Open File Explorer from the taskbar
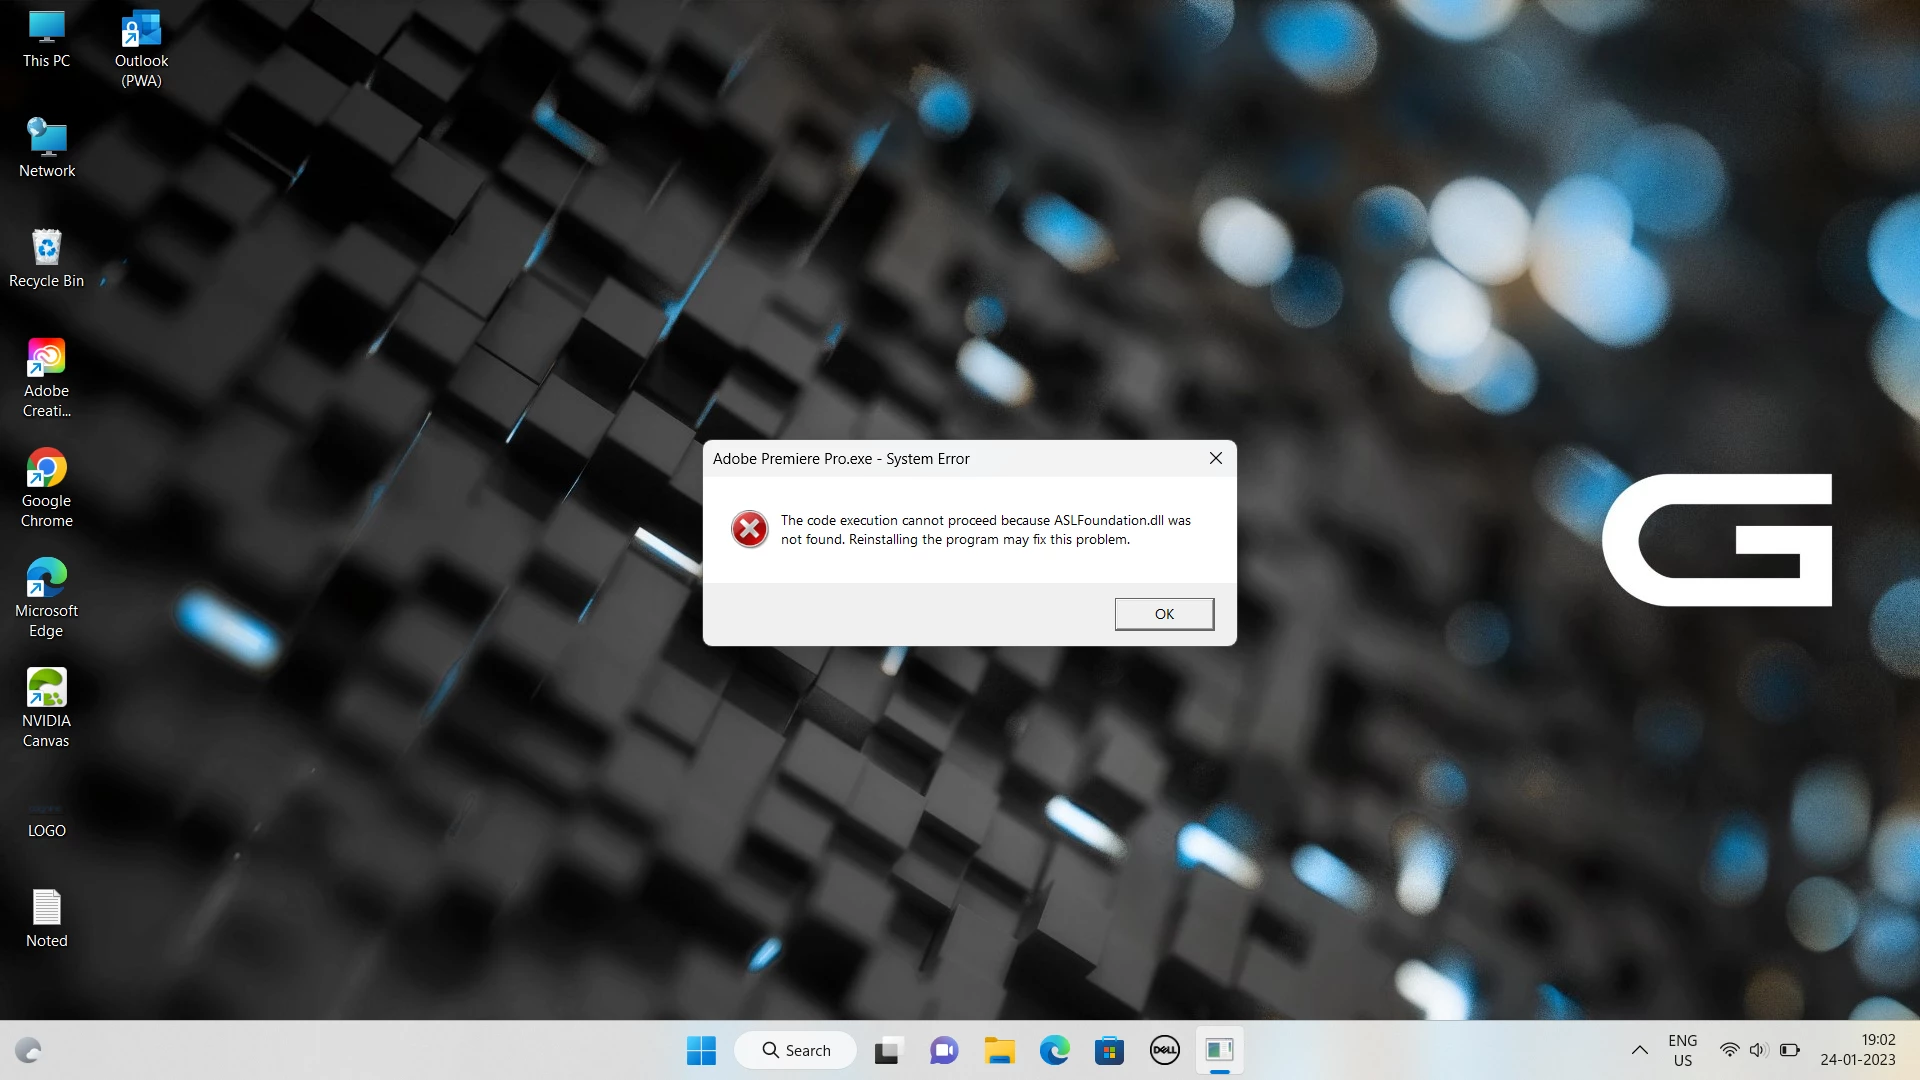The image size is (1920, 1080). [999, 1050]
